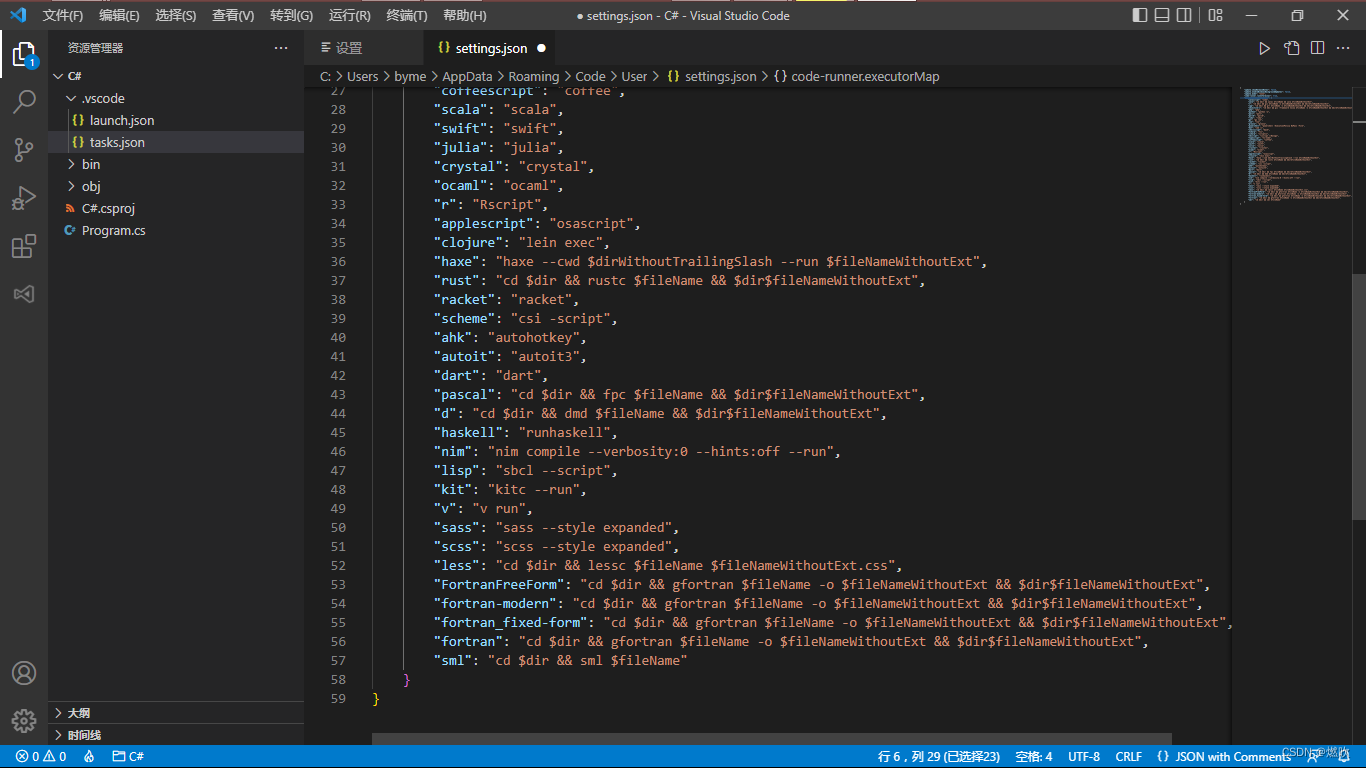The height and width of the screenshot is (768, 1366).
Task: Open the 文件(F) menu
Action: click(63, 15)
